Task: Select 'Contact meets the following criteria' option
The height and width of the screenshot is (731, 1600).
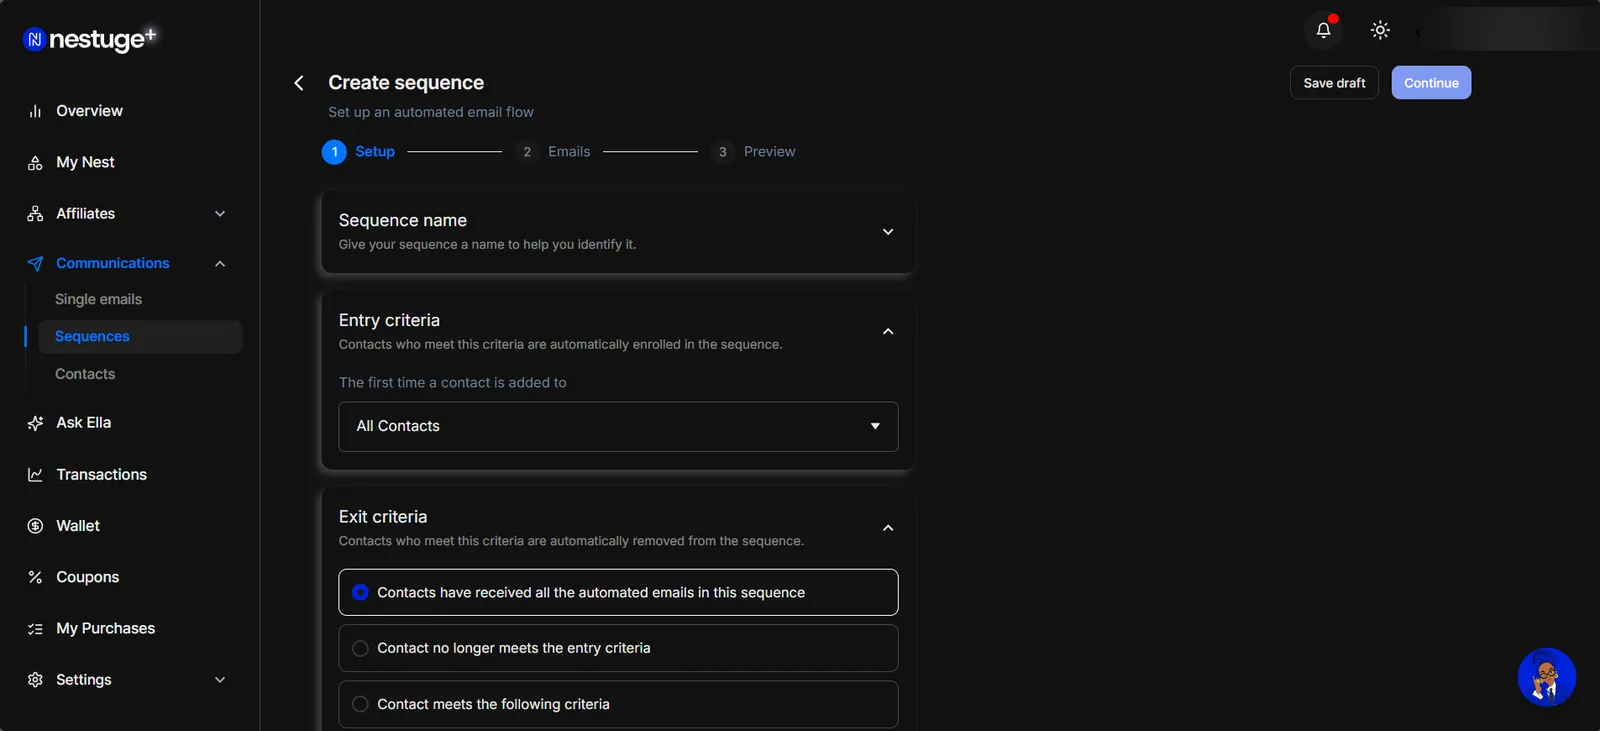Action: click(618, 704)
